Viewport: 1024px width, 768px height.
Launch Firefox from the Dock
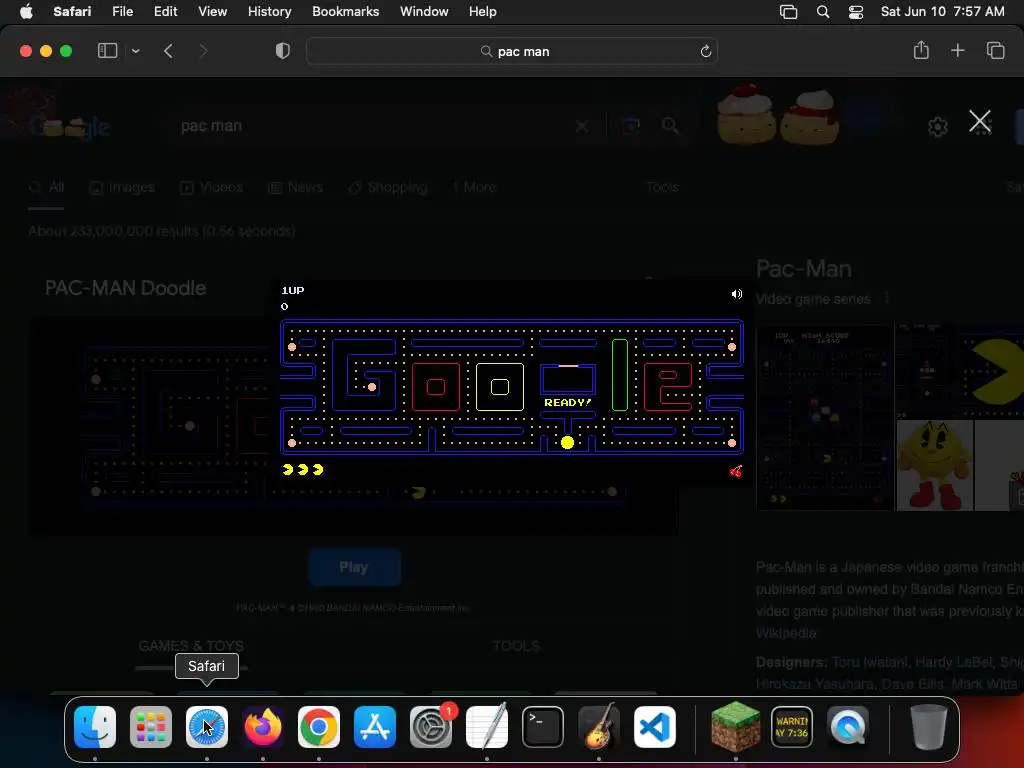(x=263, y=726)
